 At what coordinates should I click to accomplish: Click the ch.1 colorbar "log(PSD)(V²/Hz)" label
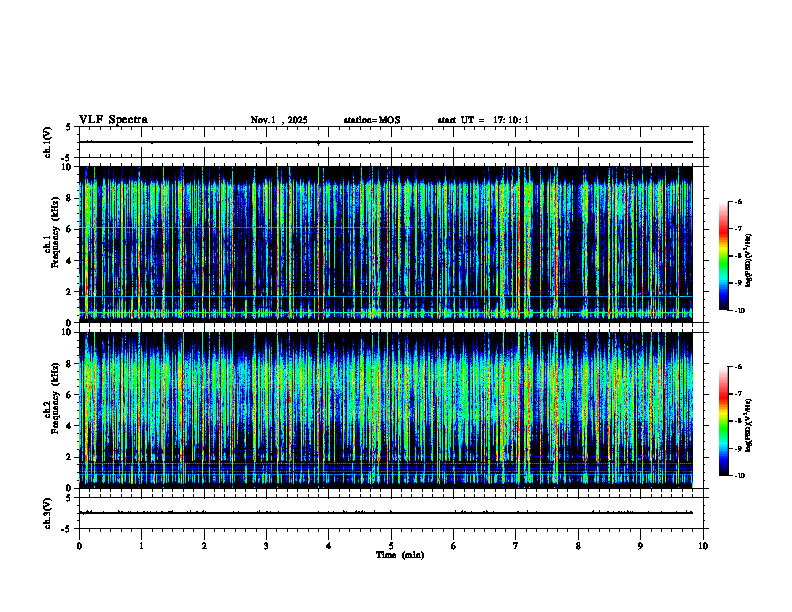pyautogui.click(x=748, y=261)
